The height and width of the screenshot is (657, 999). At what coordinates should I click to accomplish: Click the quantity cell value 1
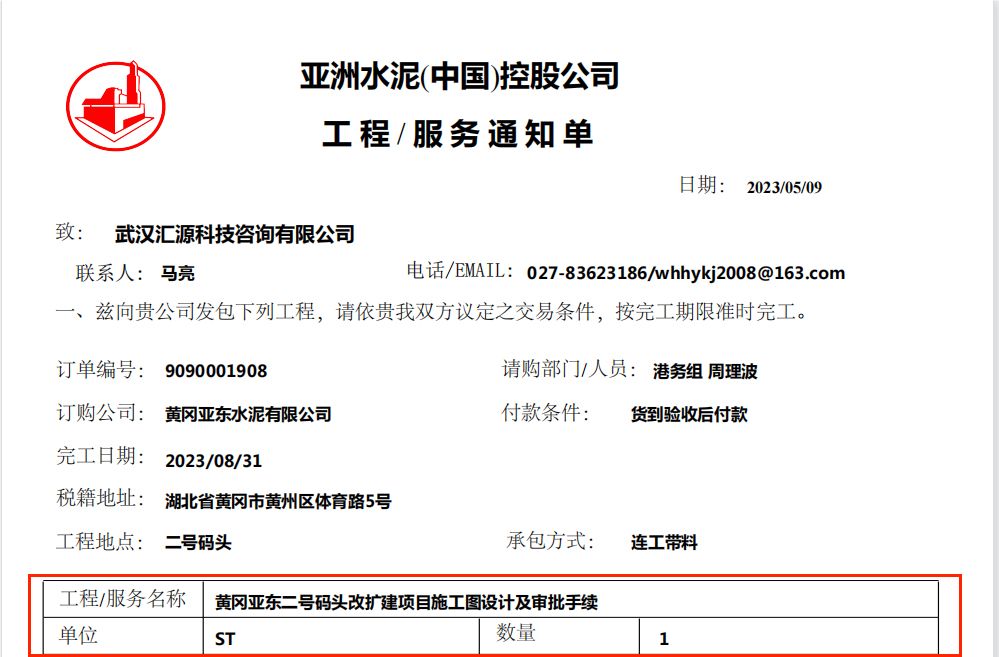[x=664, y=638]
